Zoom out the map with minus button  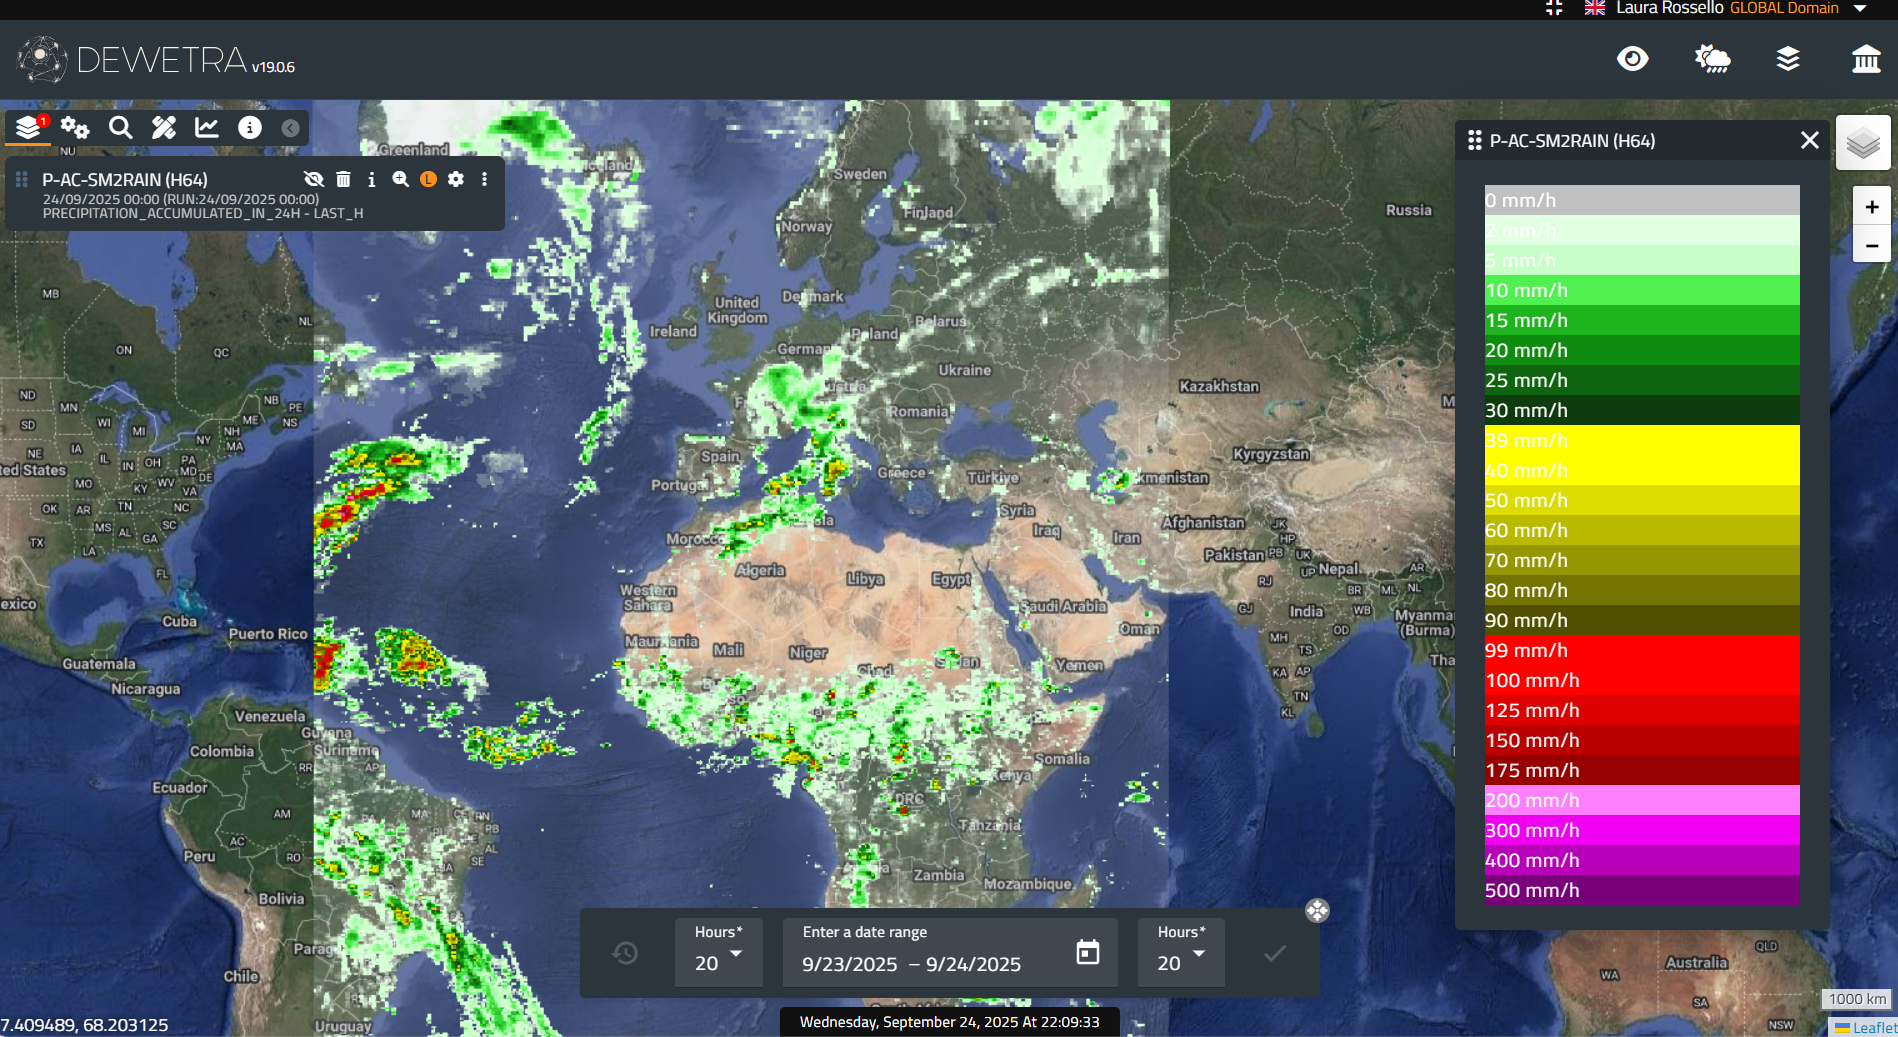tap(1871, 245)
